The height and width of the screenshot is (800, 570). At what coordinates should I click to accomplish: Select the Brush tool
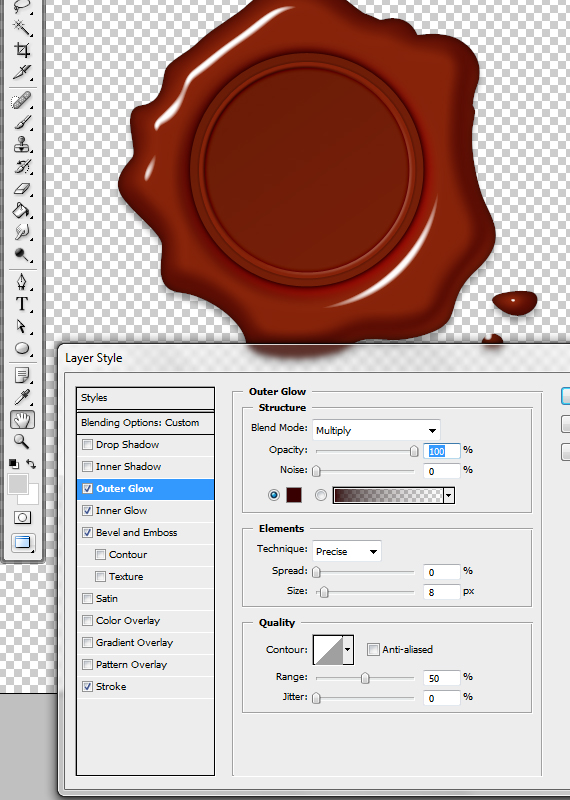tap(21, 123)
